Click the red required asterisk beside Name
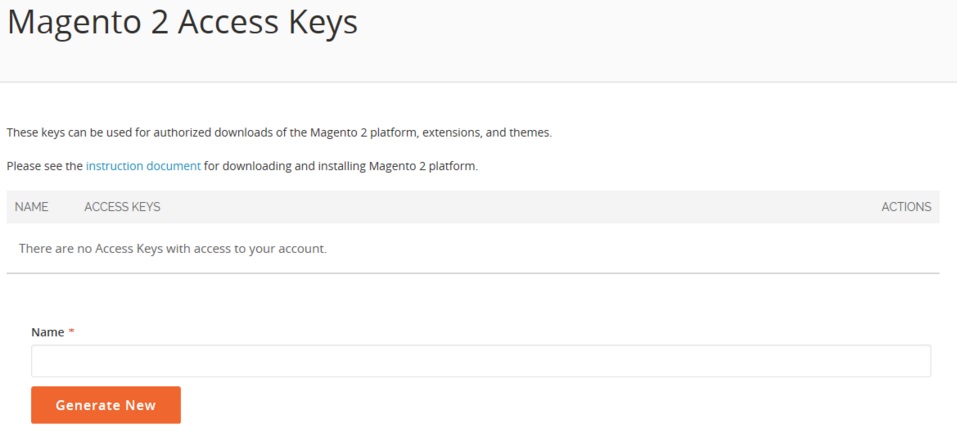This screenshot has height=433, width=957. [71, 332]
